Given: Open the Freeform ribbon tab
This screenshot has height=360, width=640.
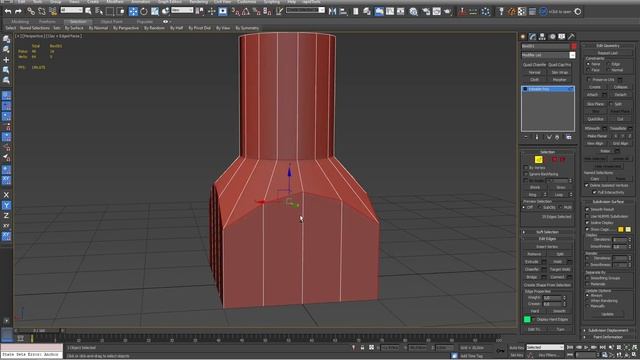Looking at the screenshot, I should tap(47, 22).
